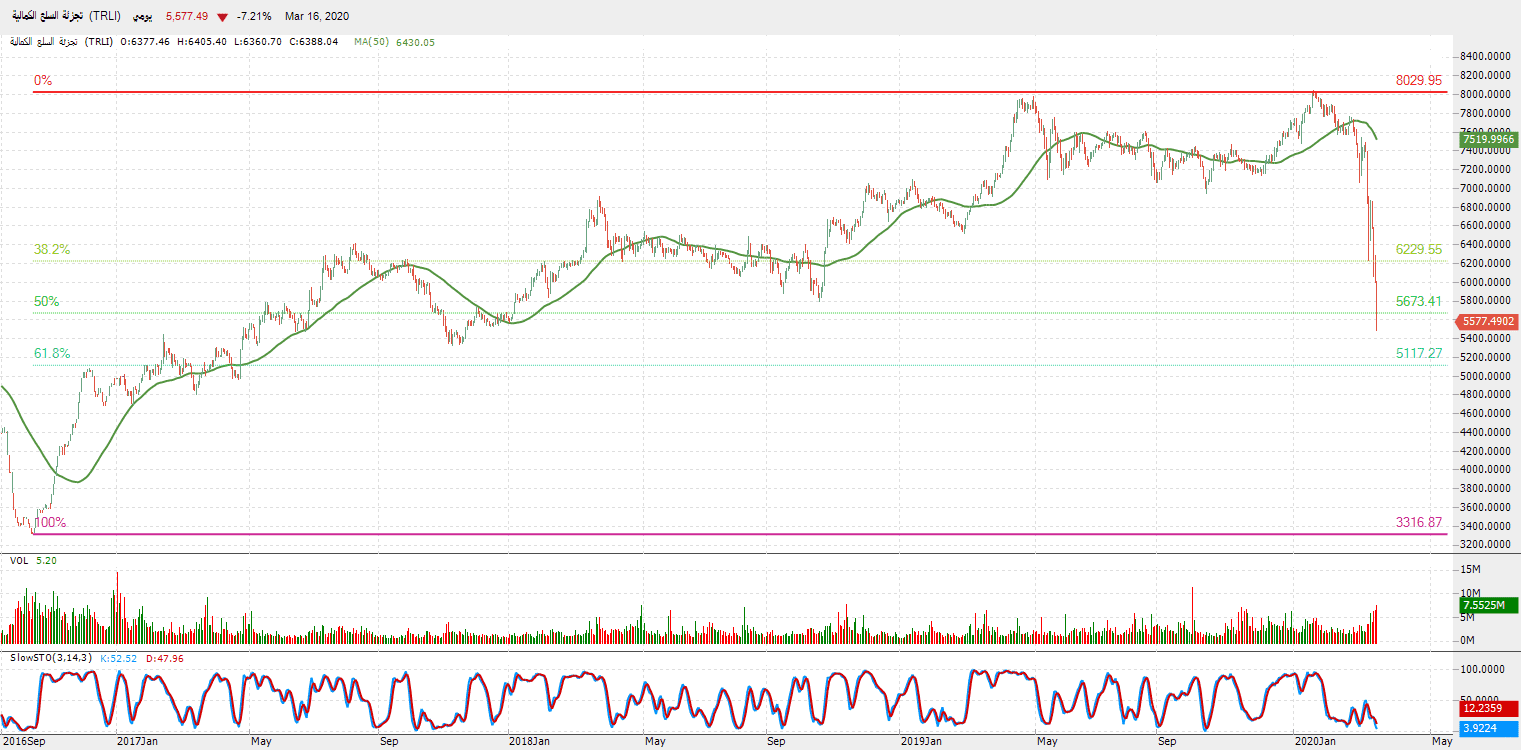Image resolution: width=1521 pixels, height=750 pixels.
Task: Click the 2018Jan time axis label
Action: click(527, 741)
